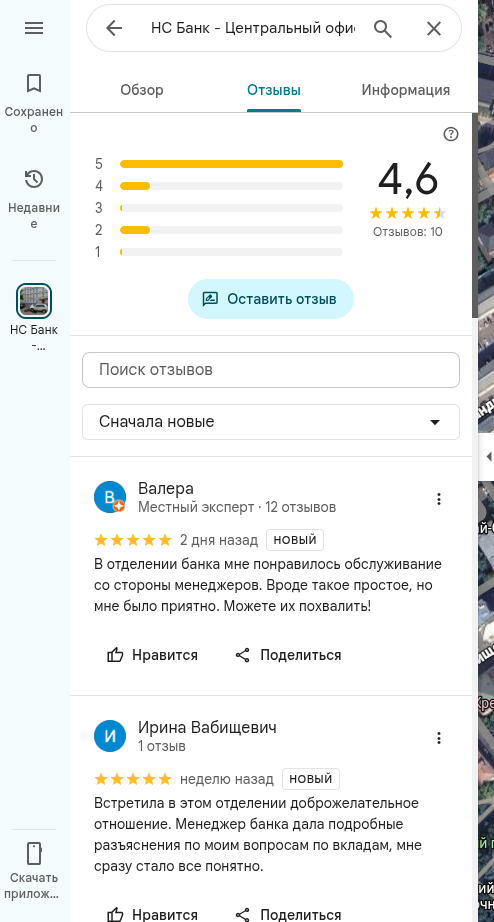Click the overall rating stars under 4,6

tap(408, 213)
